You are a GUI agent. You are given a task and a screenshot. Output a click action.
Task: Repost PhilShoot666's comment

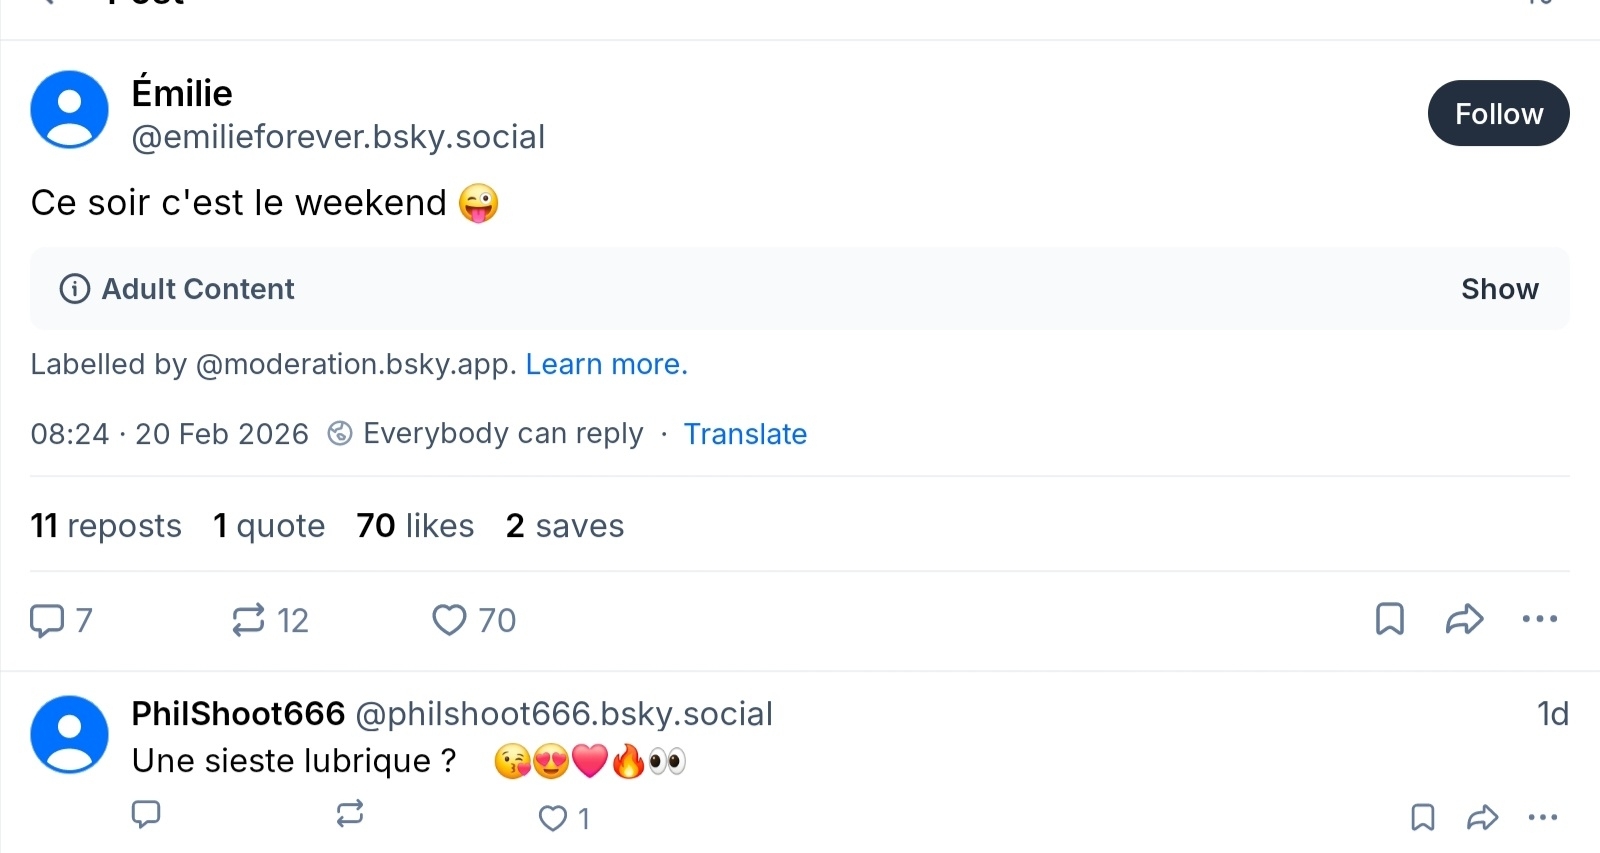point(349,815)
